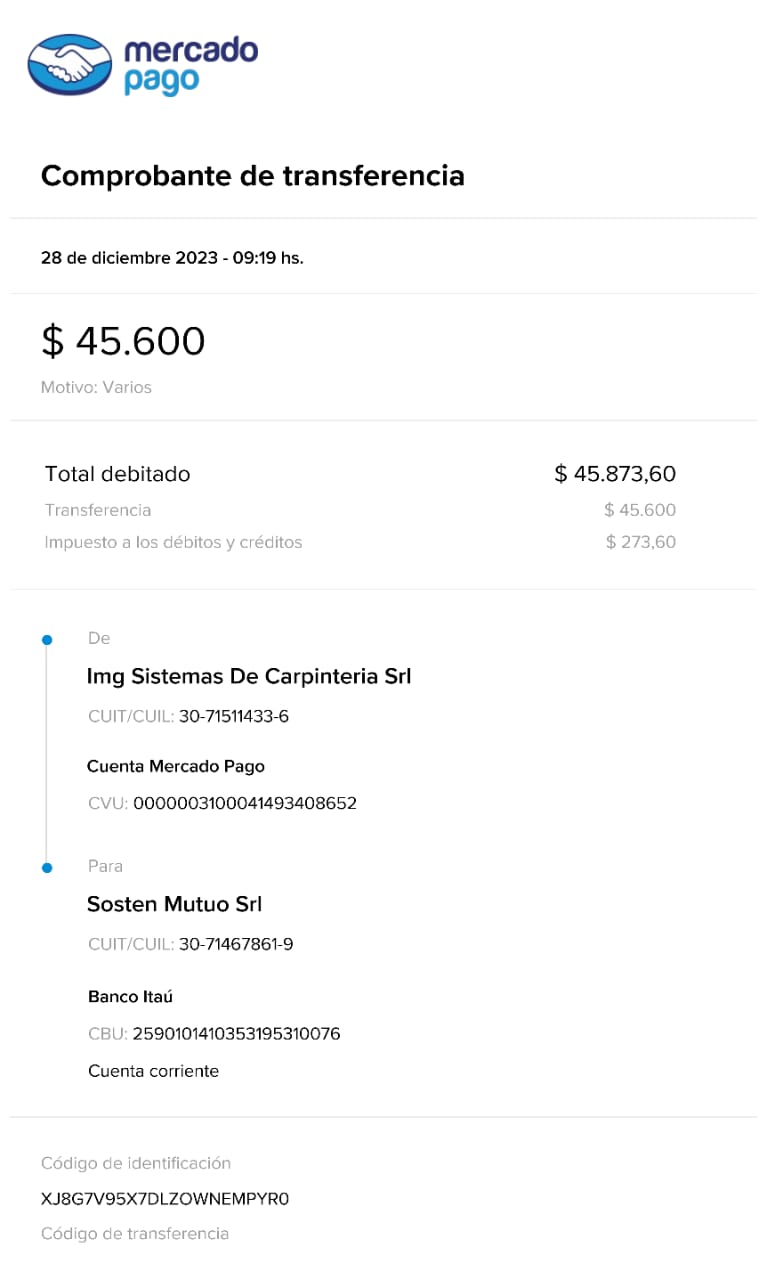Select the CVU number 0000003100041493408652
The image size is (767, 1280).
[245, 803]
